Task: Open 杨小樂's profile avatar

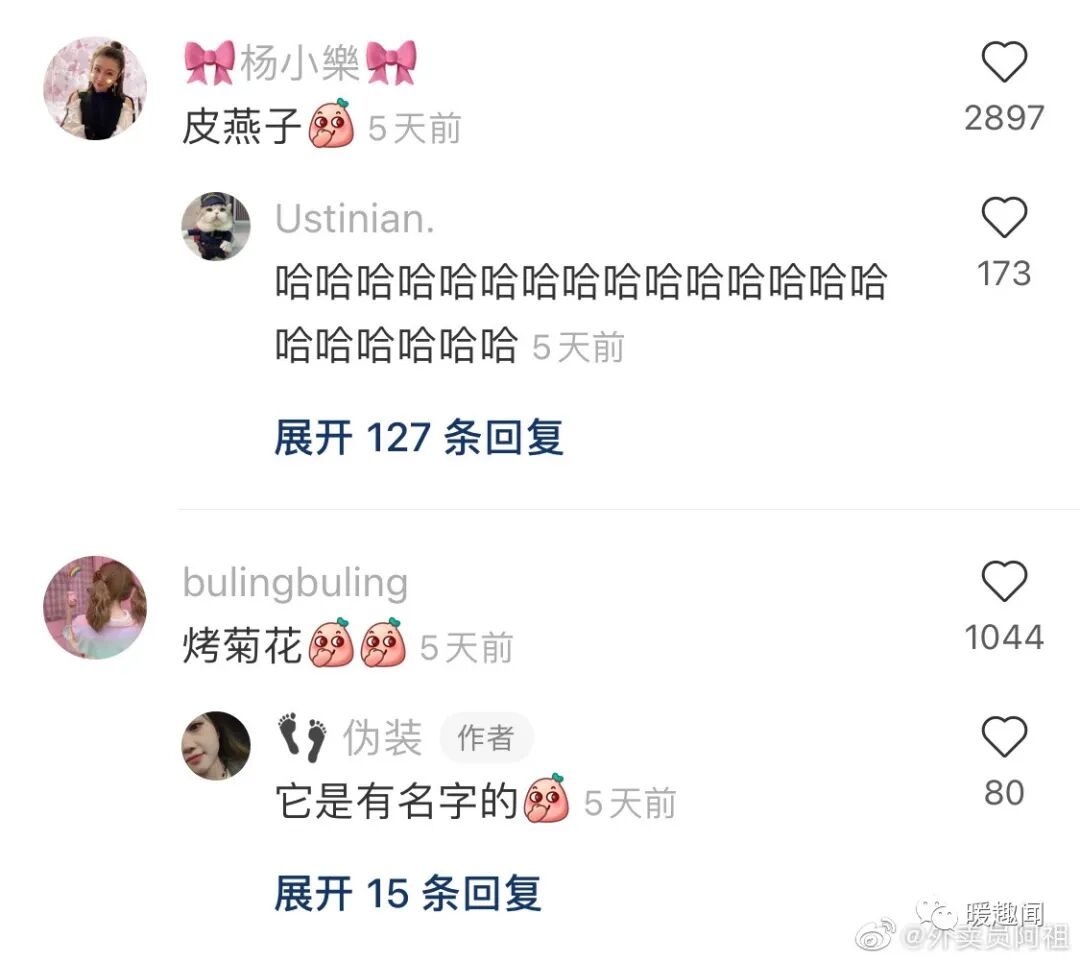Action: (95, 89)
